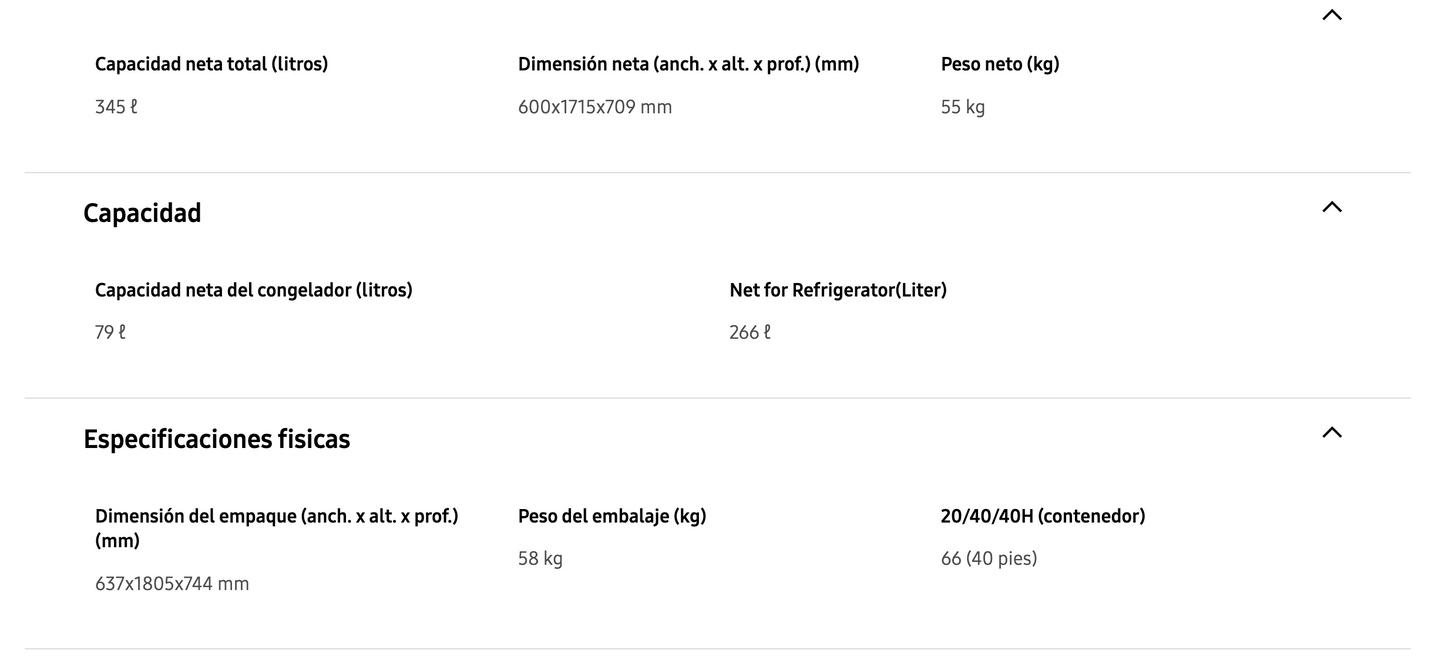
Task: Collapse the Capacidad section chevron
Action: point(1331,207)
